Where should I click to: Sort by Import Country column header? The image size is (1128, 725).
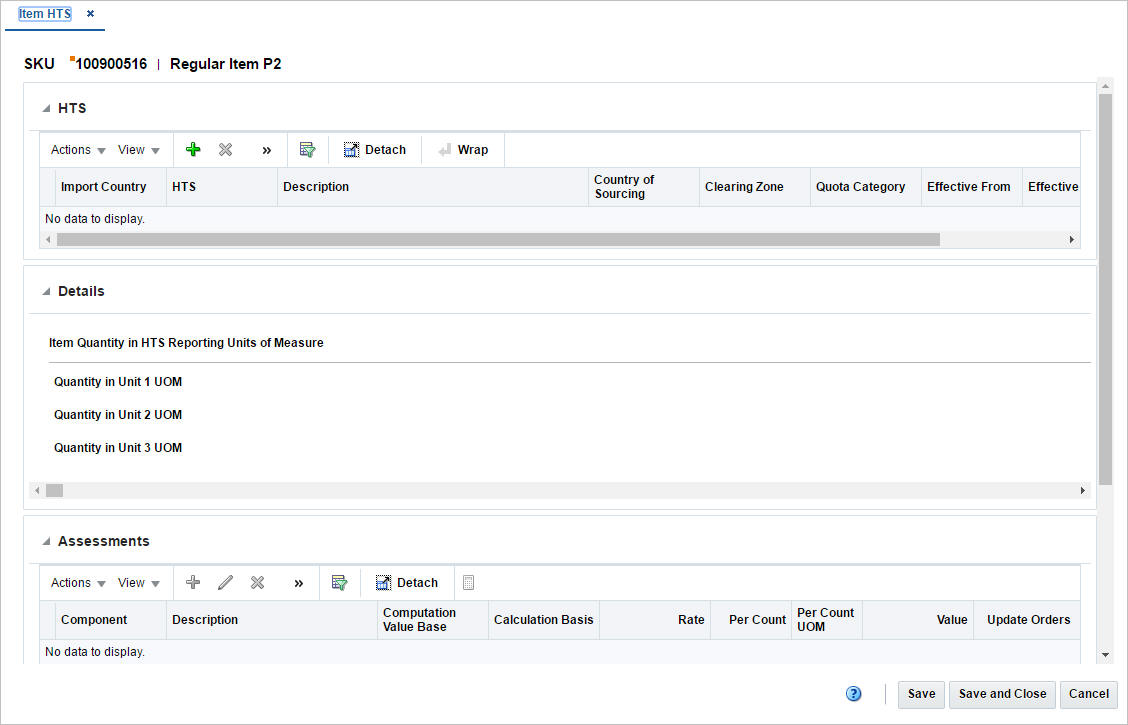click(x=111, y=187)
